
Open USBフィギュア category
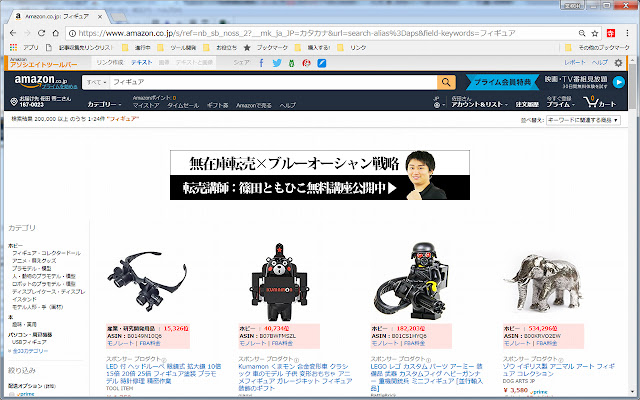(x=29, y=342)
